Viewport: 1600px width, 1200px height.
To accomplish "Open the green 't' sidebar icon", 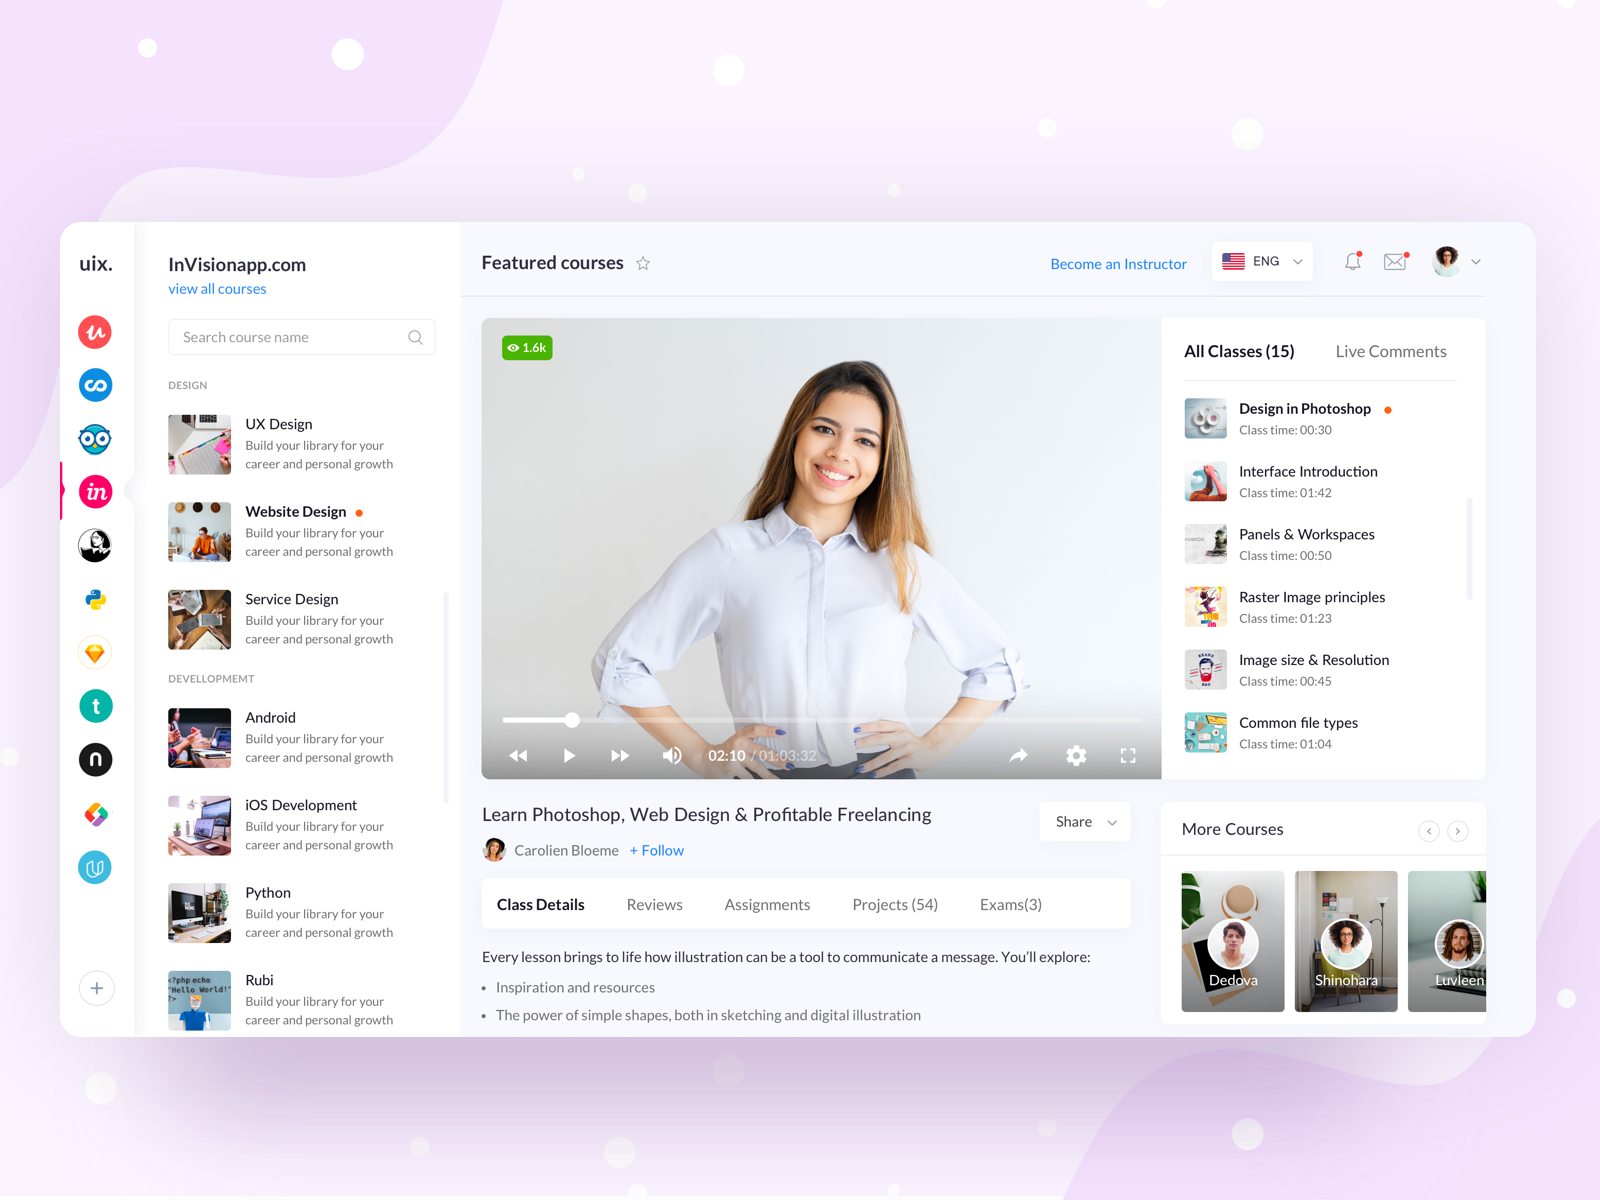I will click(x=95, y=706).
